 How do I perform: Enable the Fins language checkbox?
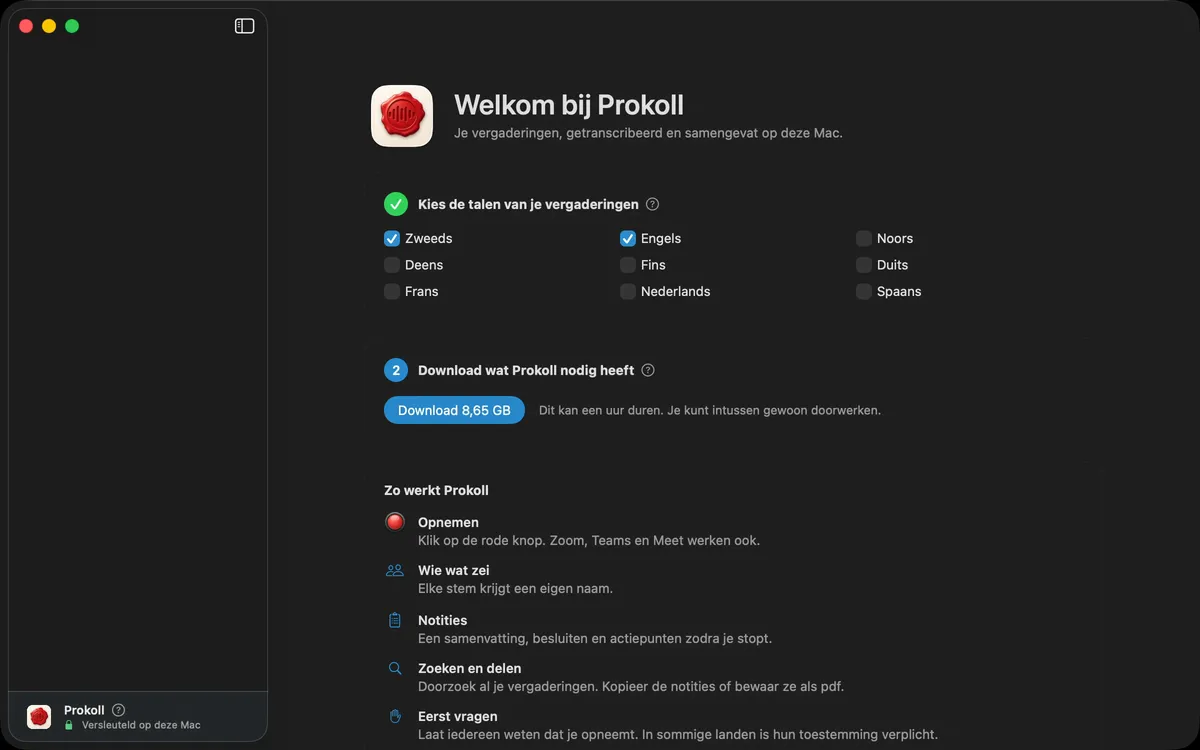[x=628, y=265]
